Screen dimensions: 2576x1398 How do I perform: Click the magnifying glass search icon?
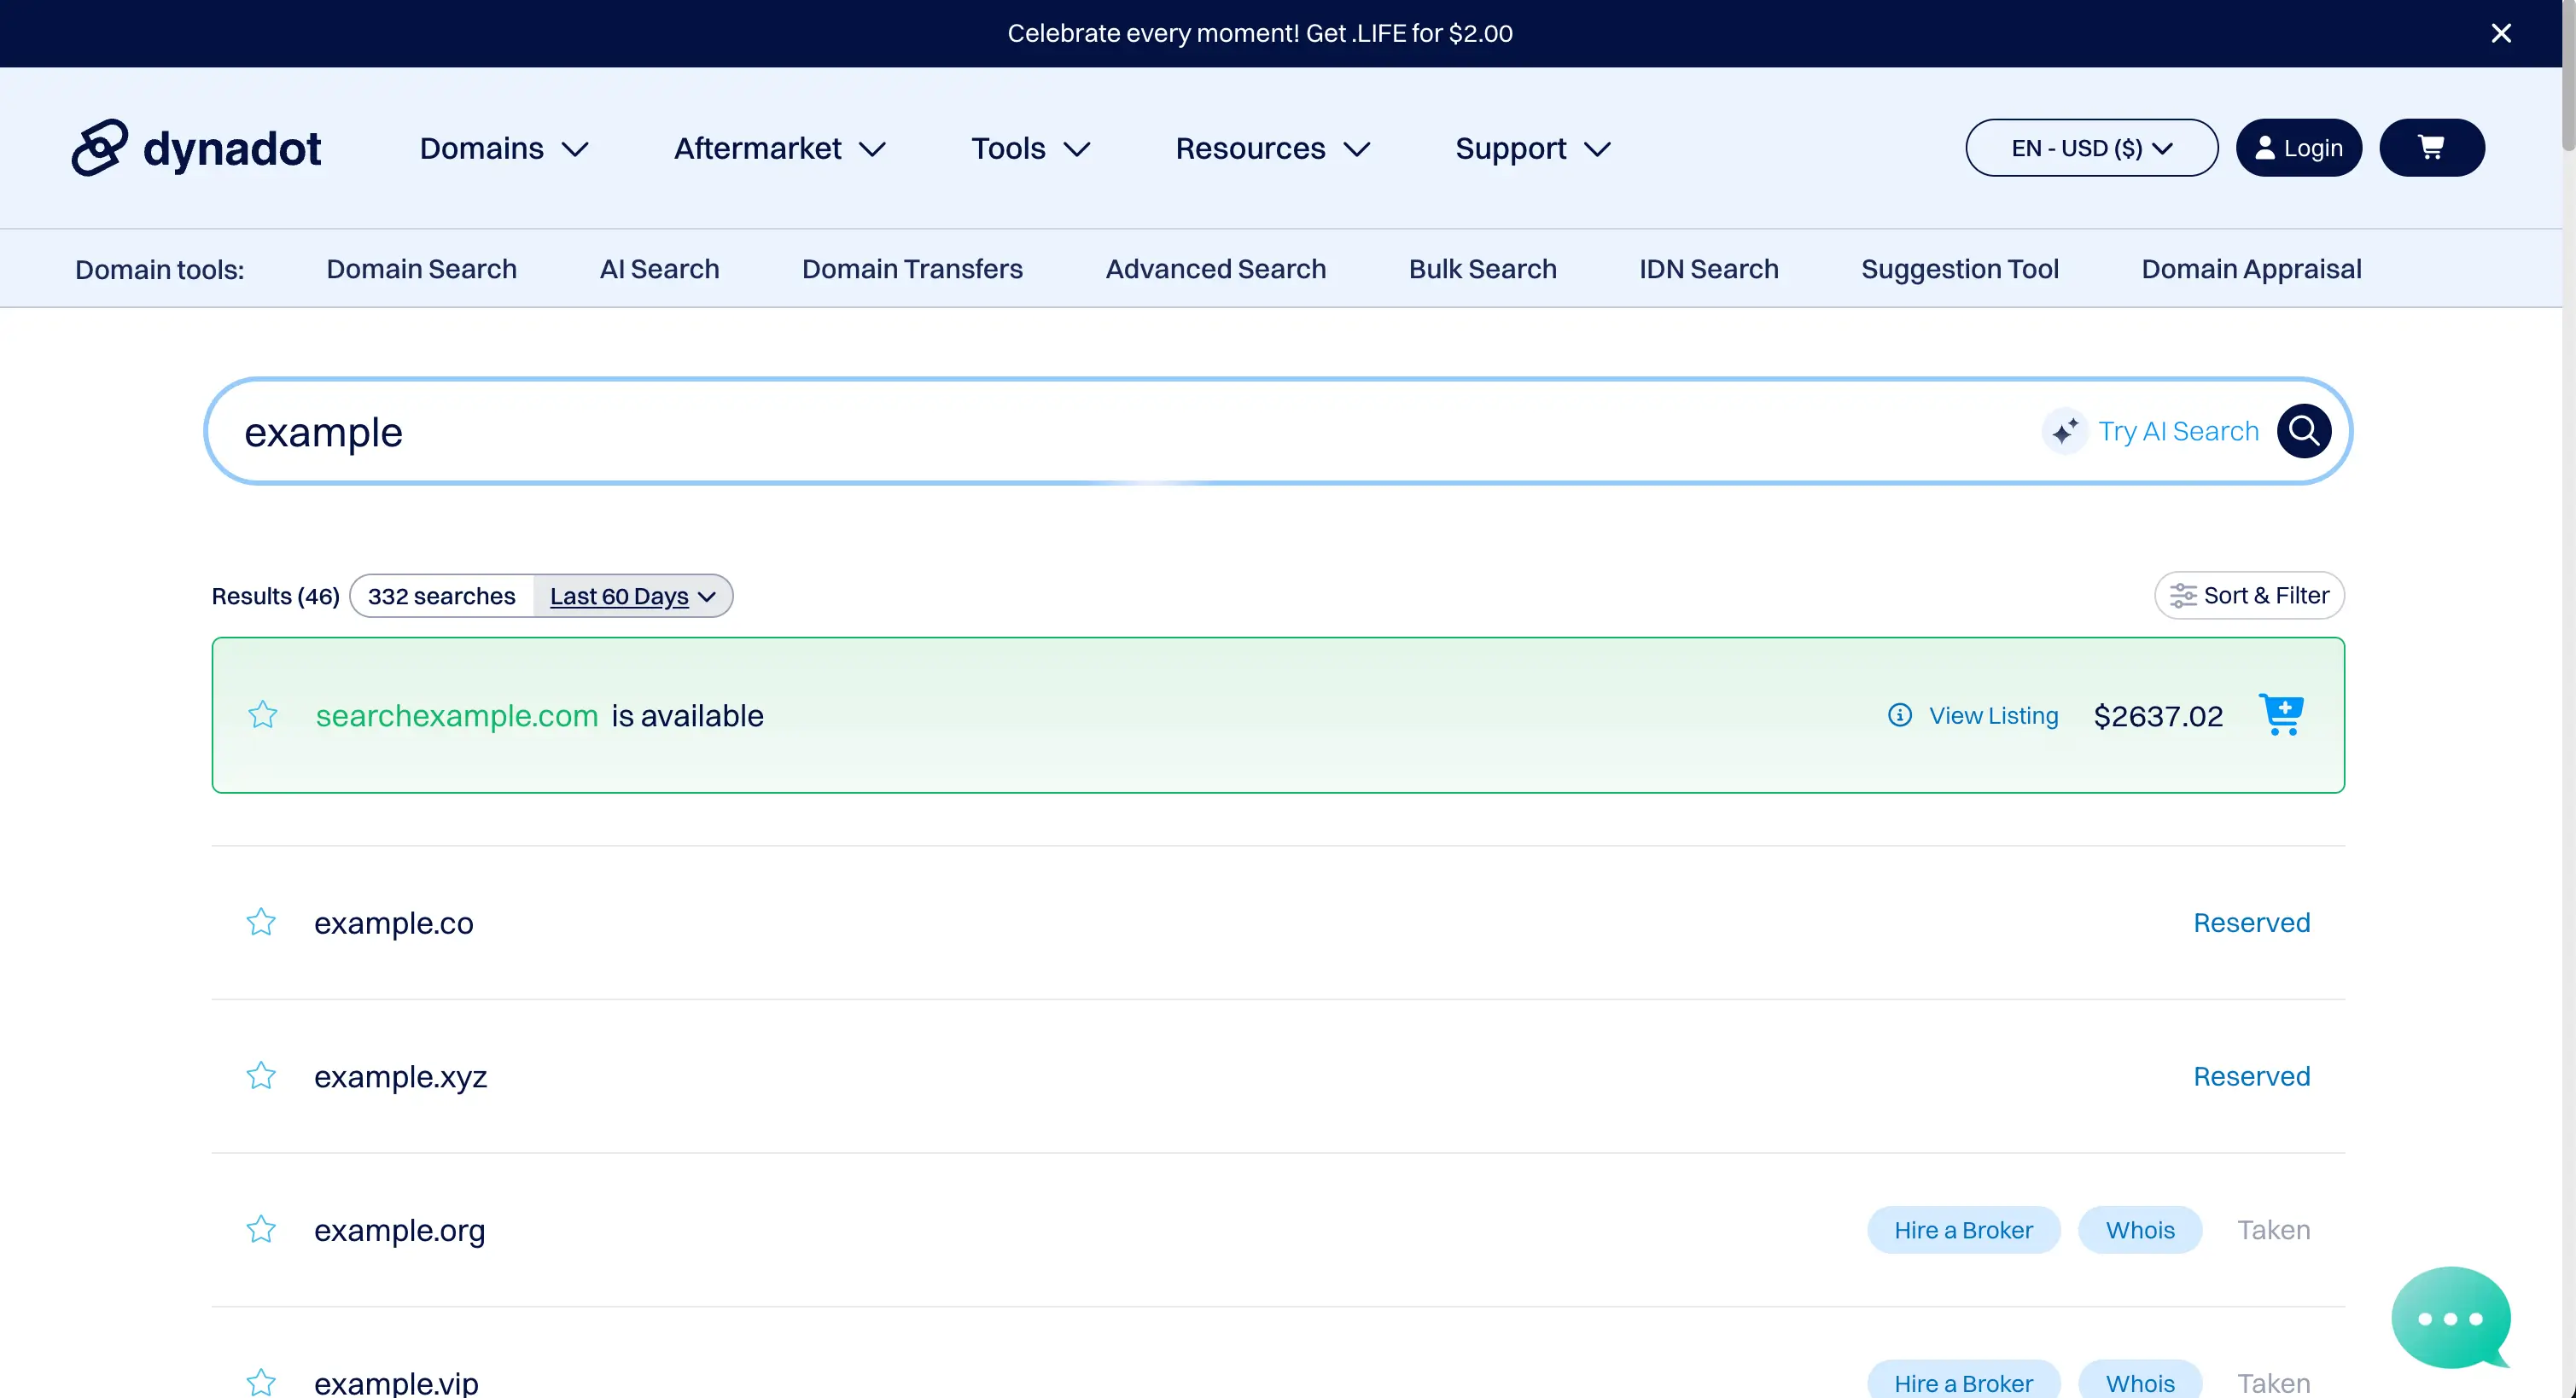(x=2304, y=430)
